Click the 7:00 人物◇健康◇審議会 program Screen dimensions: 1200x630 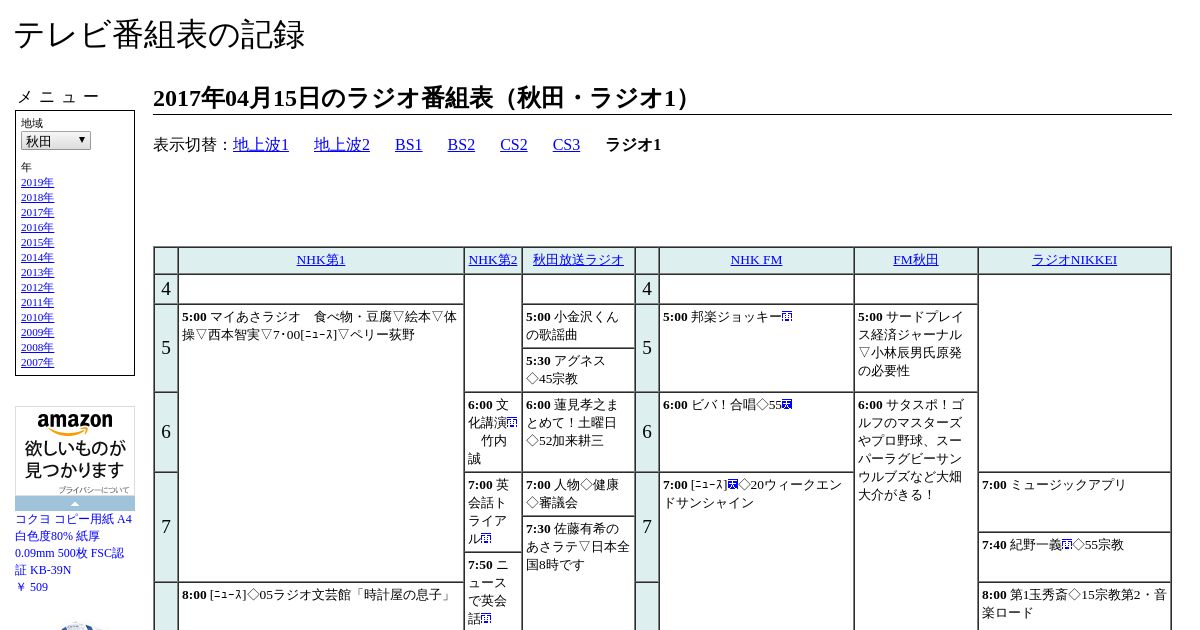click(578, 494)
